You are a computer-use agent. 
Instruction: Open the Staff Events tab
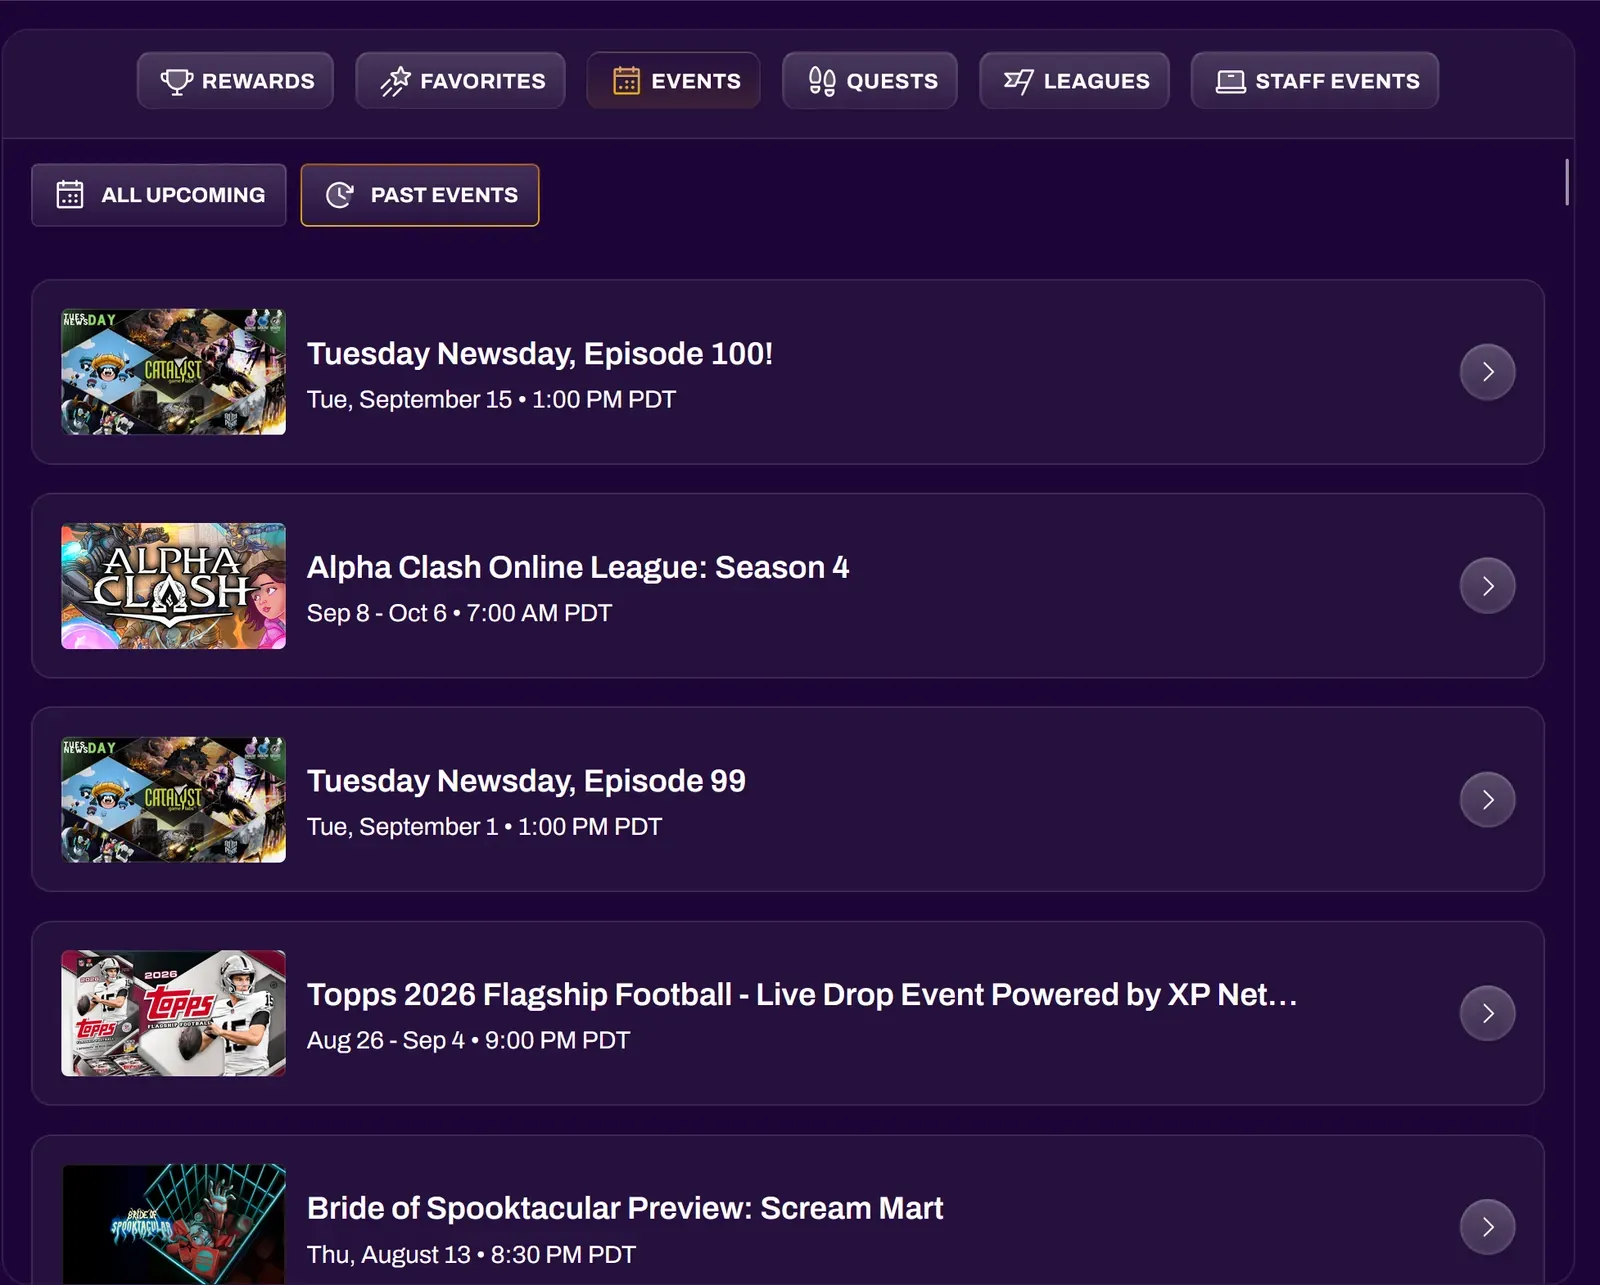1315,81
